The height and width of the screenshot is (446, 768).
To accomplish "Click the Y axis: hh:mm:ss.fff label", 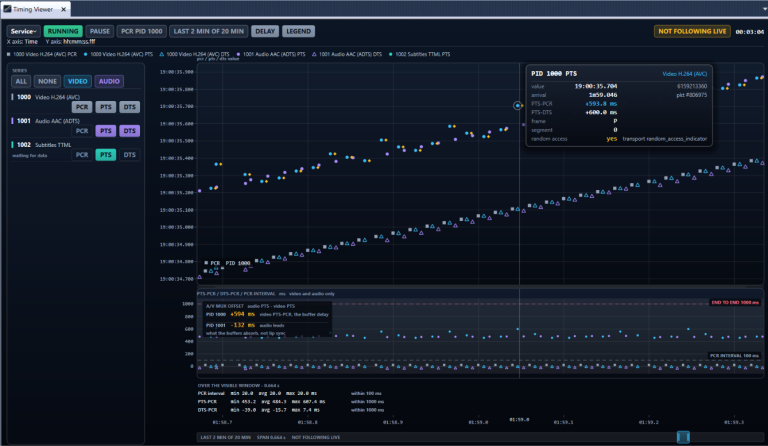I will pos(70,42).
